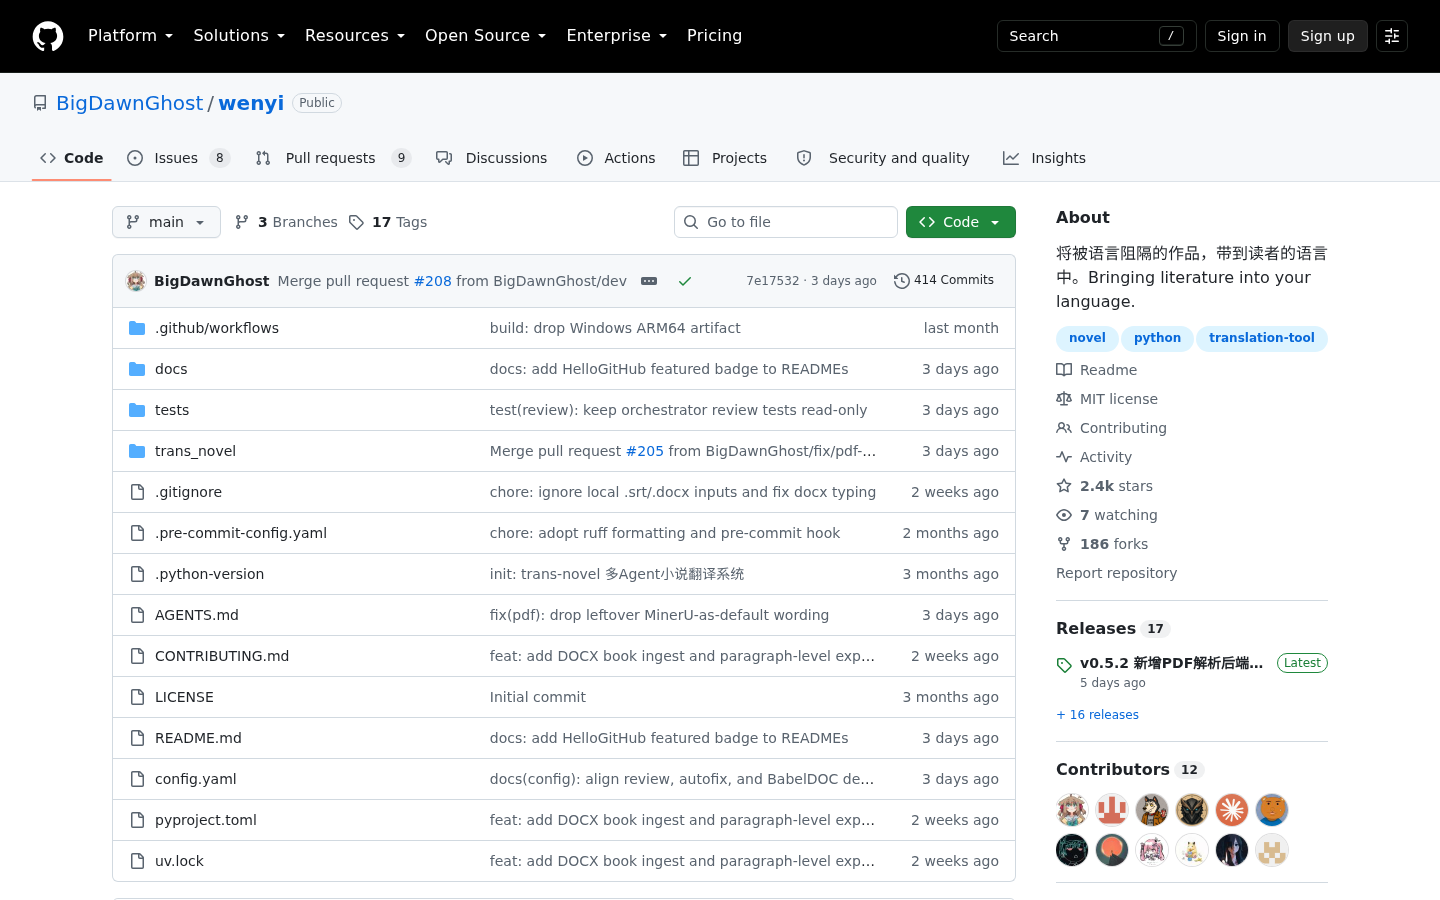Image resolution: width=1440 pixels, height=900 pixels.
Task: View the Projects tab
Action: point(725,158)
